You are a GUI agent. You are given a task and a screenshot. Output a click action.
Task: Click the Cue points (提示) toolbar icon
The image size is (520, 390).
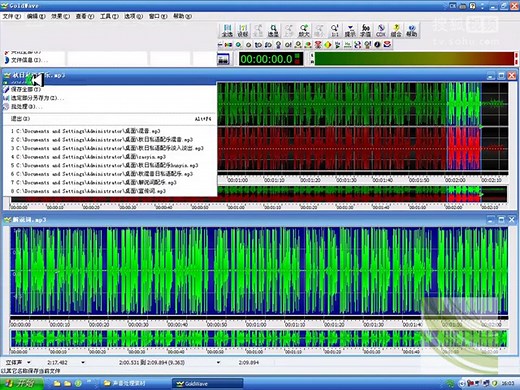(x=350, y=31)
